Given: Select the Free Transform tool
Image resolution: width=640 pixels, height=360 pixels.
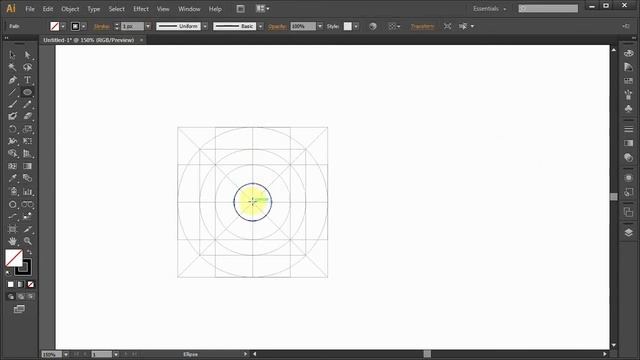Looking at the screenshot, I should pyautogui.click(x=27, y=141).
